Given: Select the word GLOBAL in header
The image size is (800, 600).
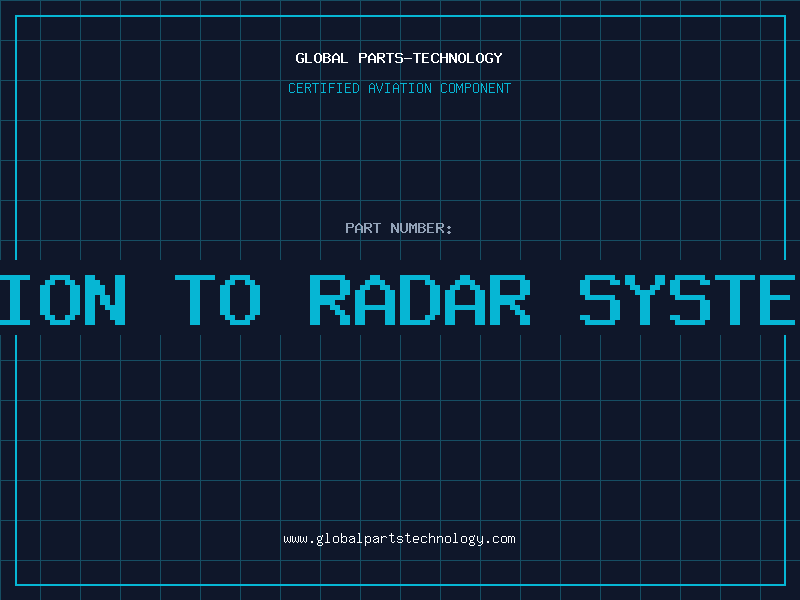Looking at the screenshot, I should point(322,58).
